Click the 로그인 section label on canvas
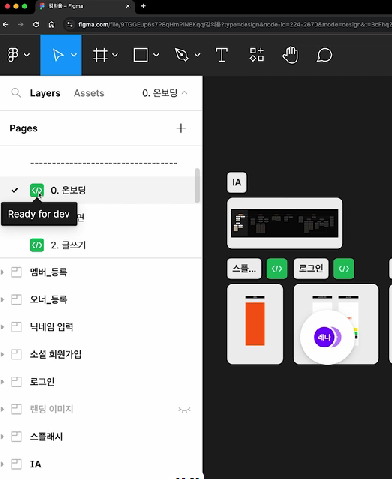 [x=311, y=268]
